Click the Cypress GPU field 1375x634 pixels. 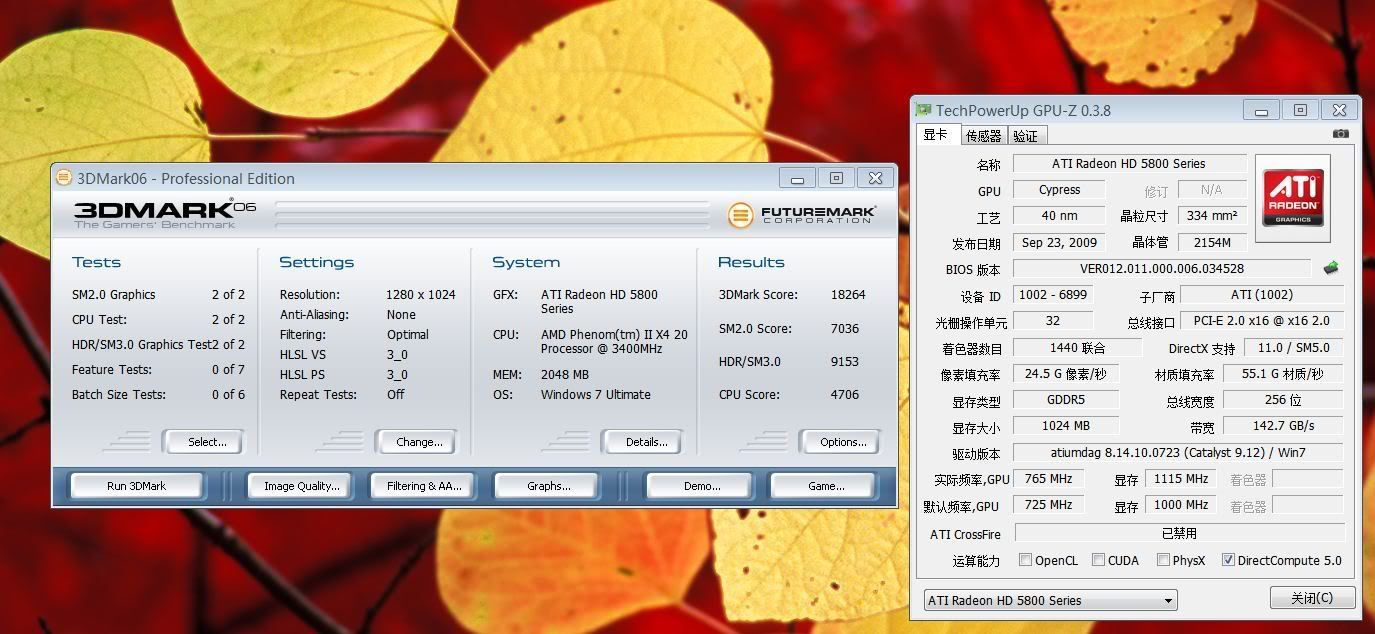(x=1059, y=189)
